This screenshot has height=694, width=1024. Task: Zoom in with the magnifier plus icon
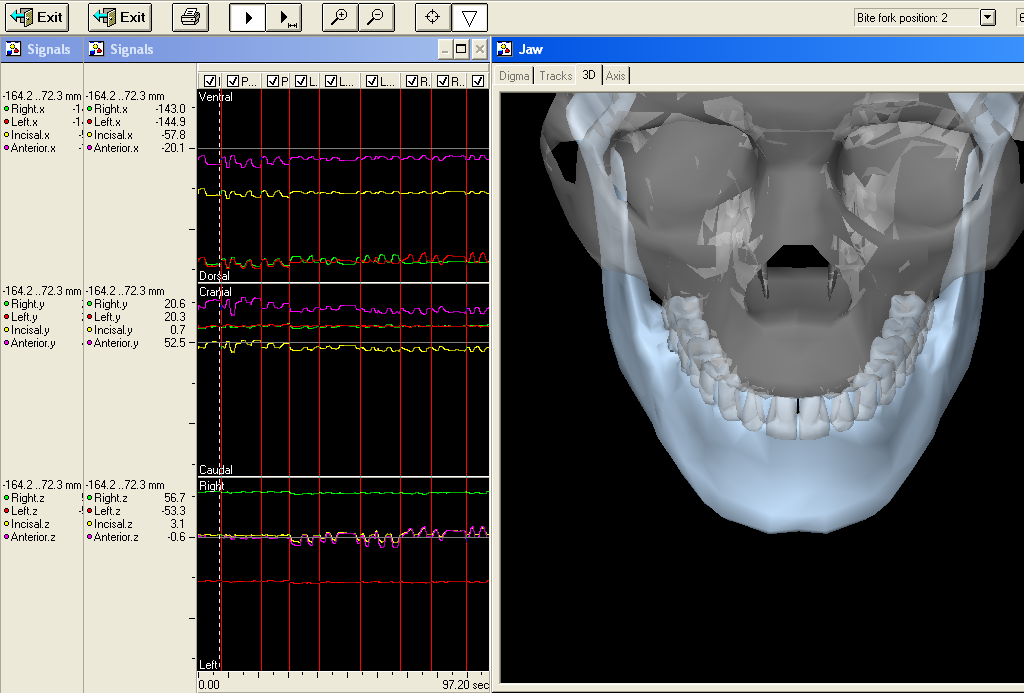[339, 17]
